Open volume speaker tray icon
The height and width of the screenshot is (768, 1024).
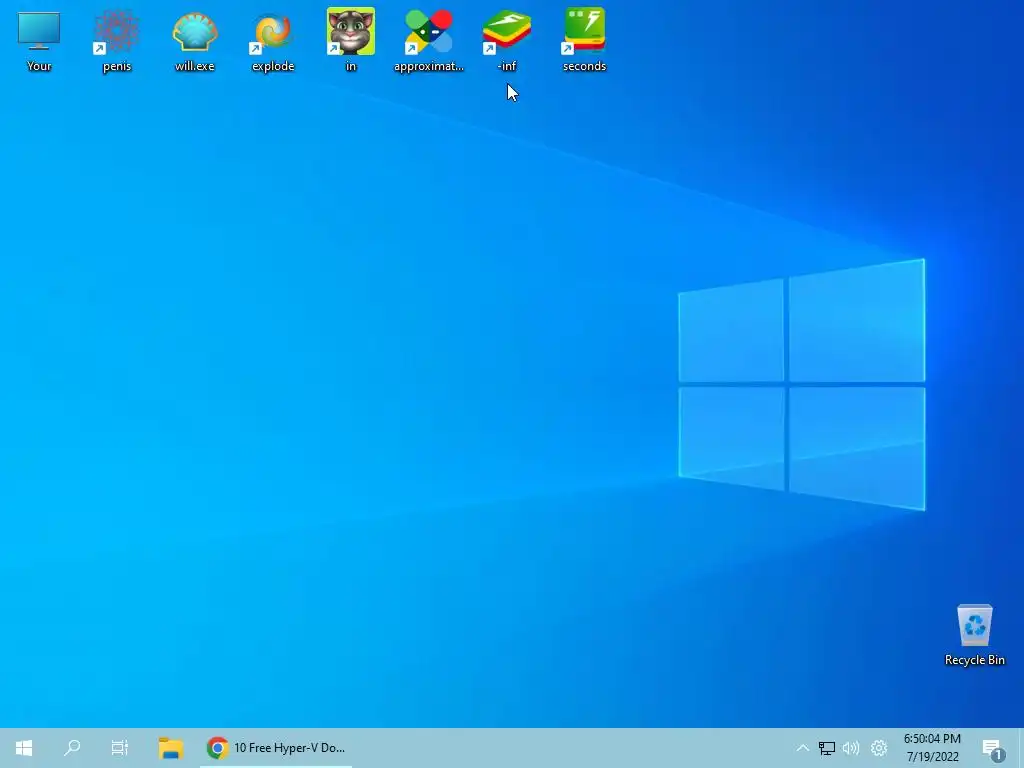click(851, 748)
